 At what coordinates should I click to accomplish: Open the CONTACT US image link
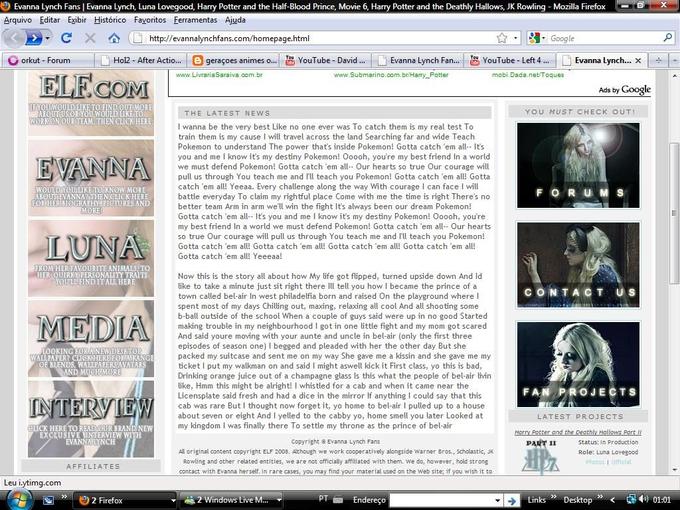pyautogui.click(x=578, y=265)
